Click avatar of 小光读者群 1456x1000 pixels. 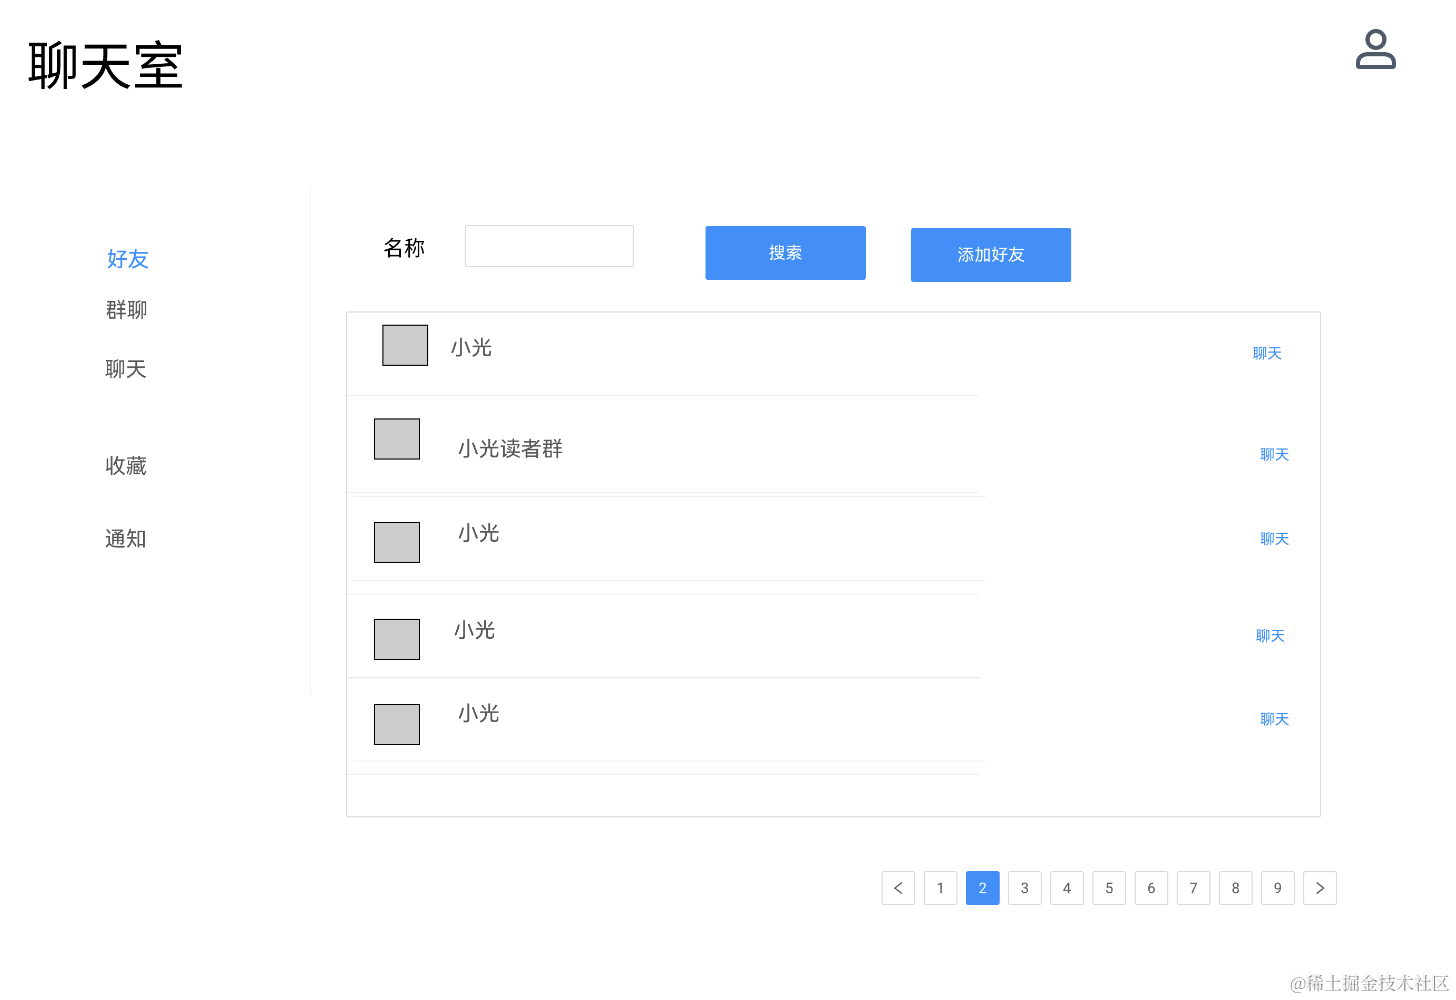397,439
